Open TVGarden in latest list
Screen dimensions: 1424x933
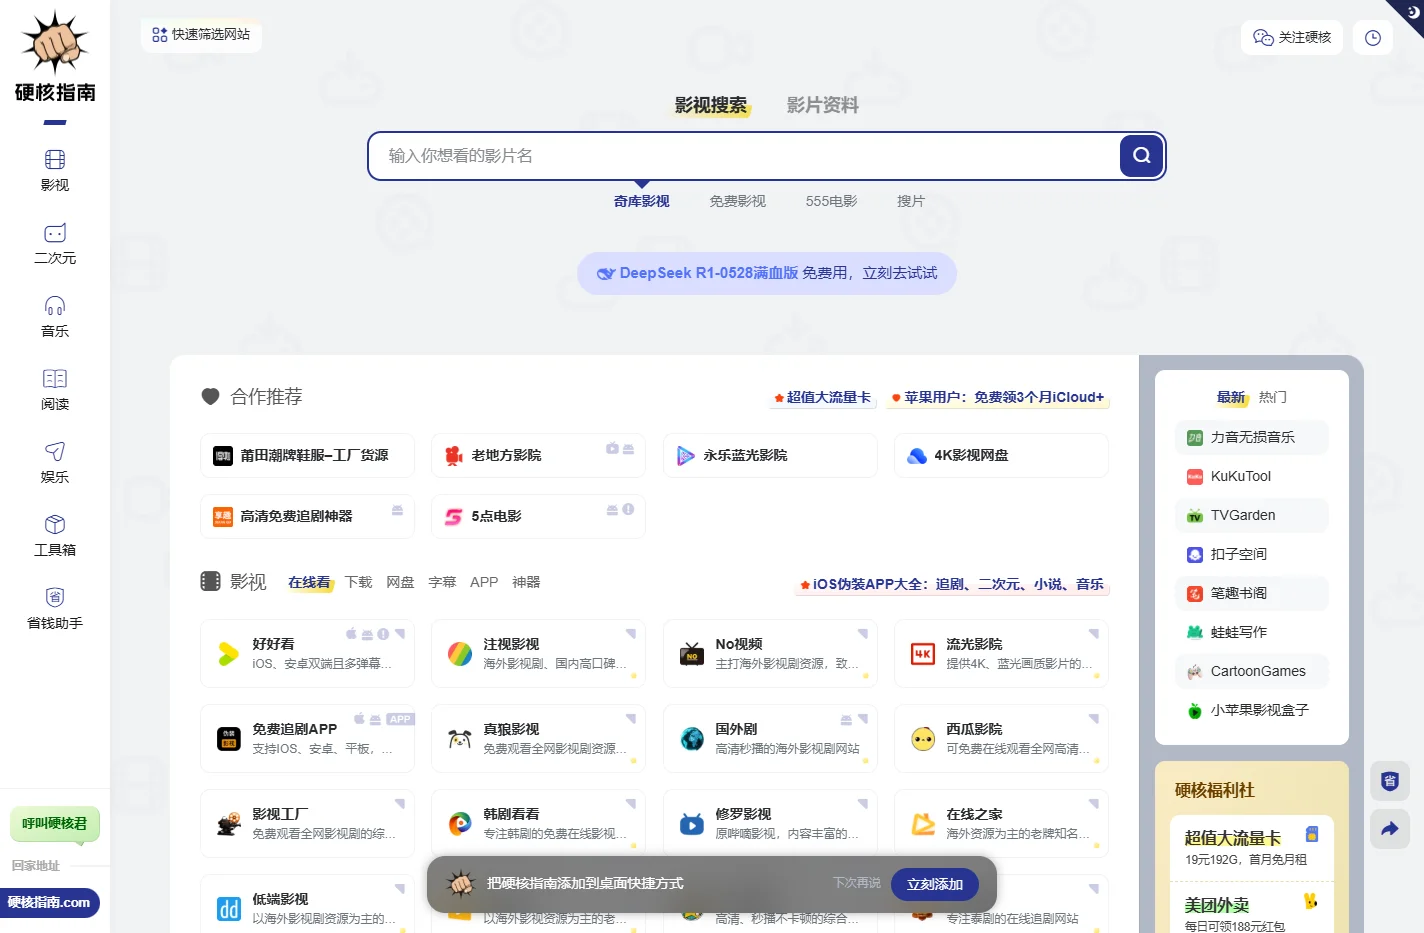1252,515
